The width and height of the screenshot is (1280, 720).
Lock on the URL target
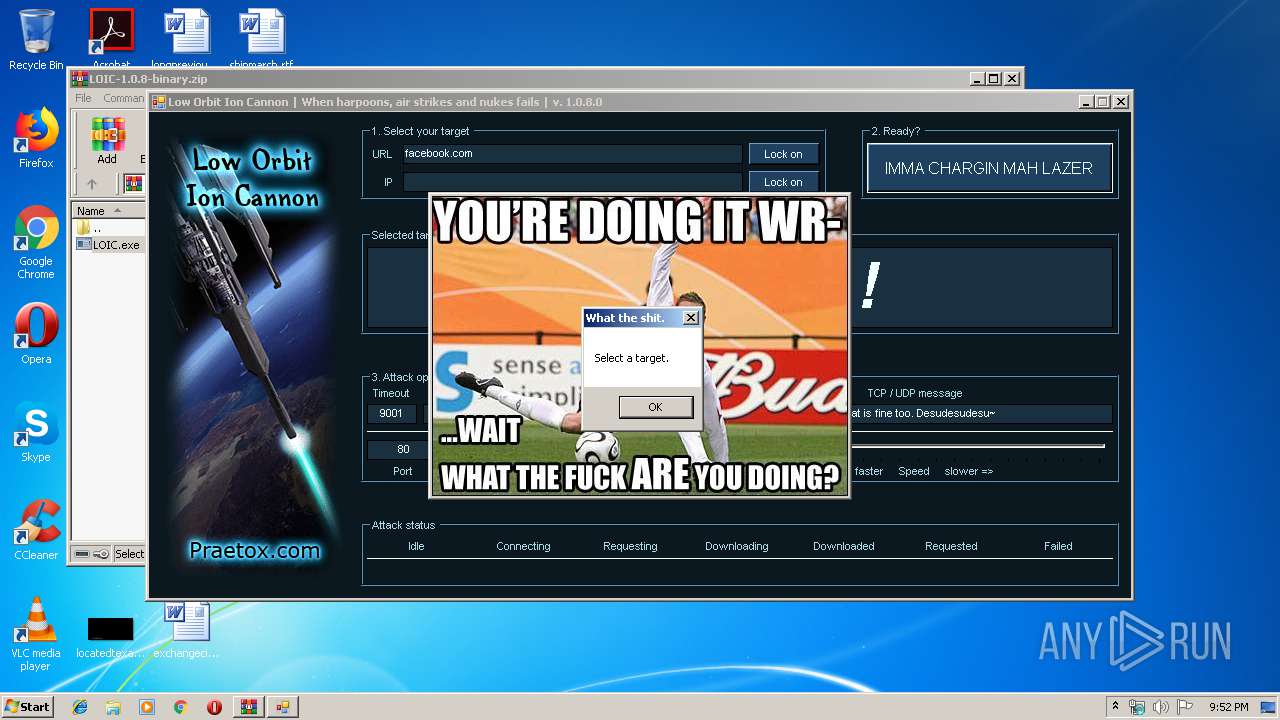[x=783, y=154]
